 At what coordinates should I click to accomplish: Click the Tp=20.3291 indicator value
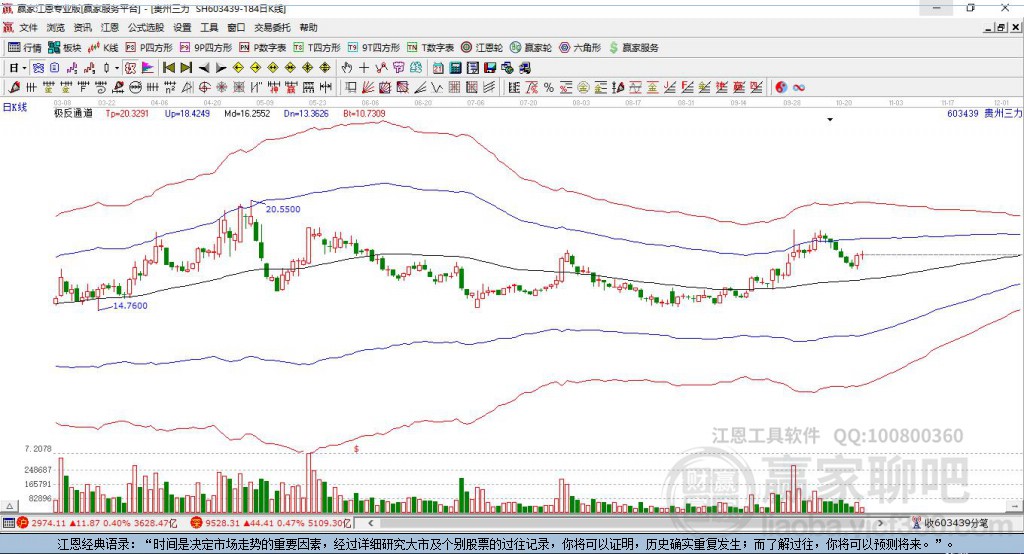(x=127, y=113)
